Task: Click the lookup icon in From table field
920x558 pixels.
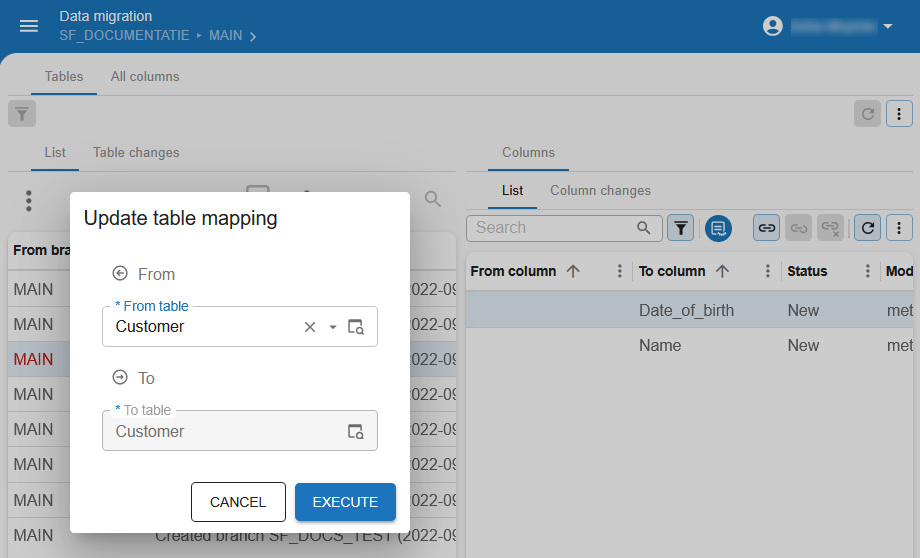Action: pos(356,327)
